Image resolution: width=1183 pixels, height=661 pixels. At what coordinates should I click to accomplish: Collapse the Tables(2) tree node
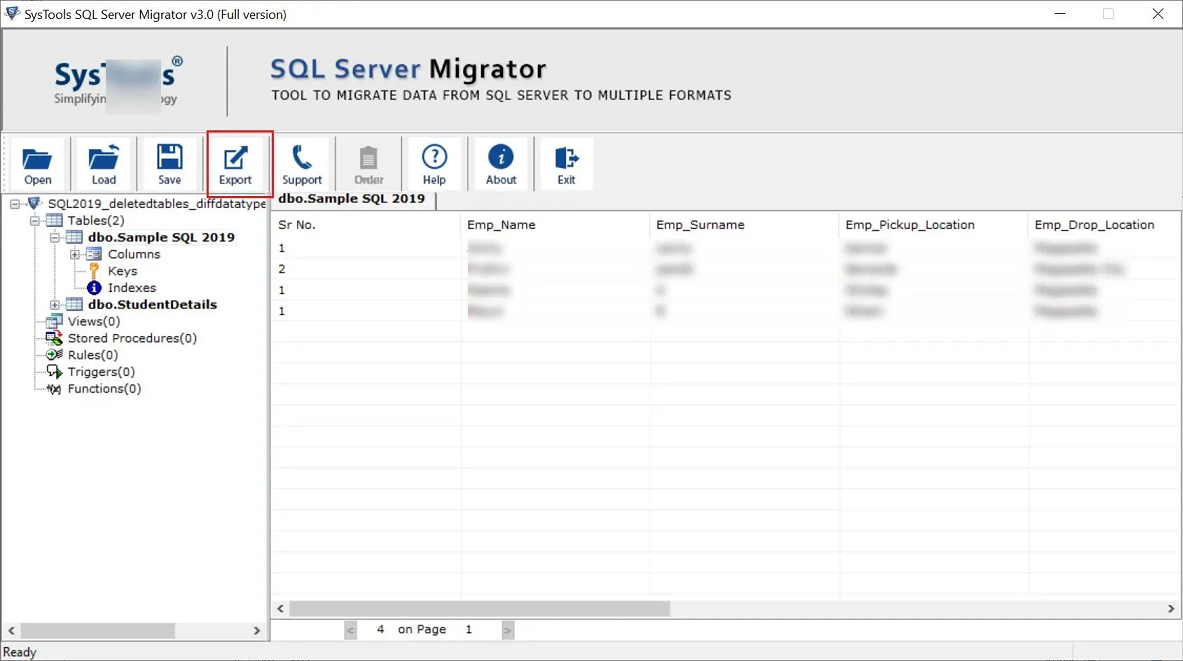pos(35,220)
